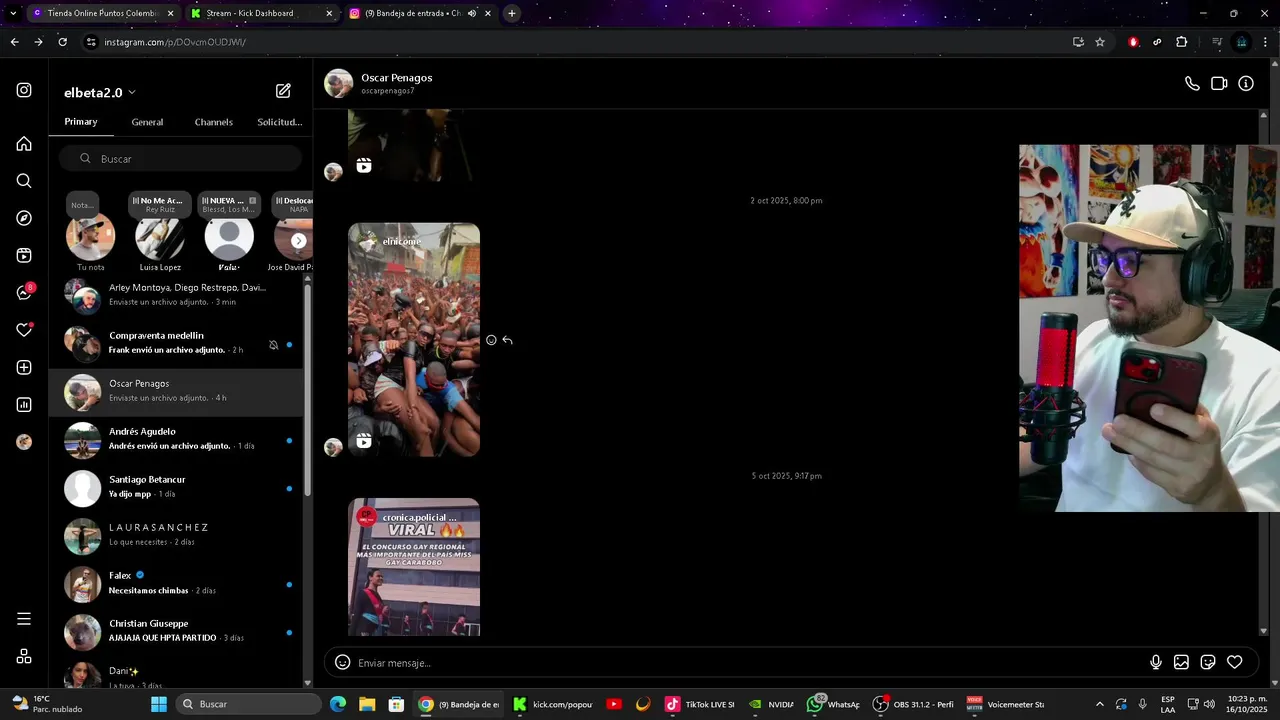
Task: Open the Oscar Penagos profile name in the header
Action: pyautogui.click(x=397, y=77)
